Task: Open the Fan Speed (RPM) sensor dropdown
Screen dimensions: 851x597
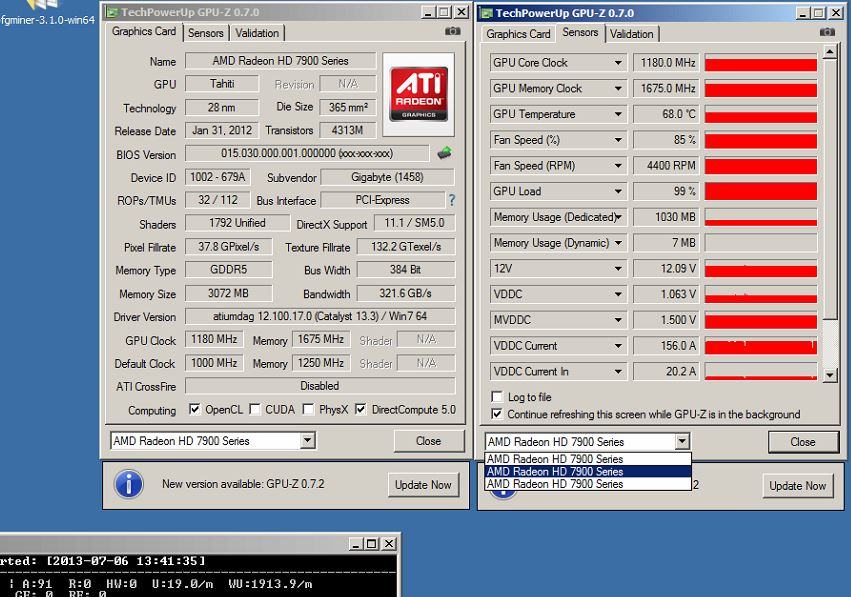Action: pyautogui.click(x=618, y=166)
